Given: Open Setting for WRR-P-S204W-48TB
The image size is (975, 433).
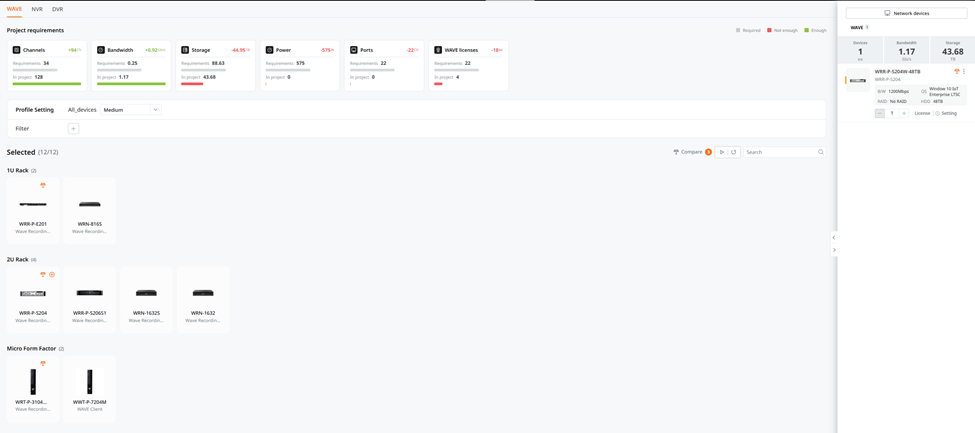Looking at the screenshot, I should point(946,113).
